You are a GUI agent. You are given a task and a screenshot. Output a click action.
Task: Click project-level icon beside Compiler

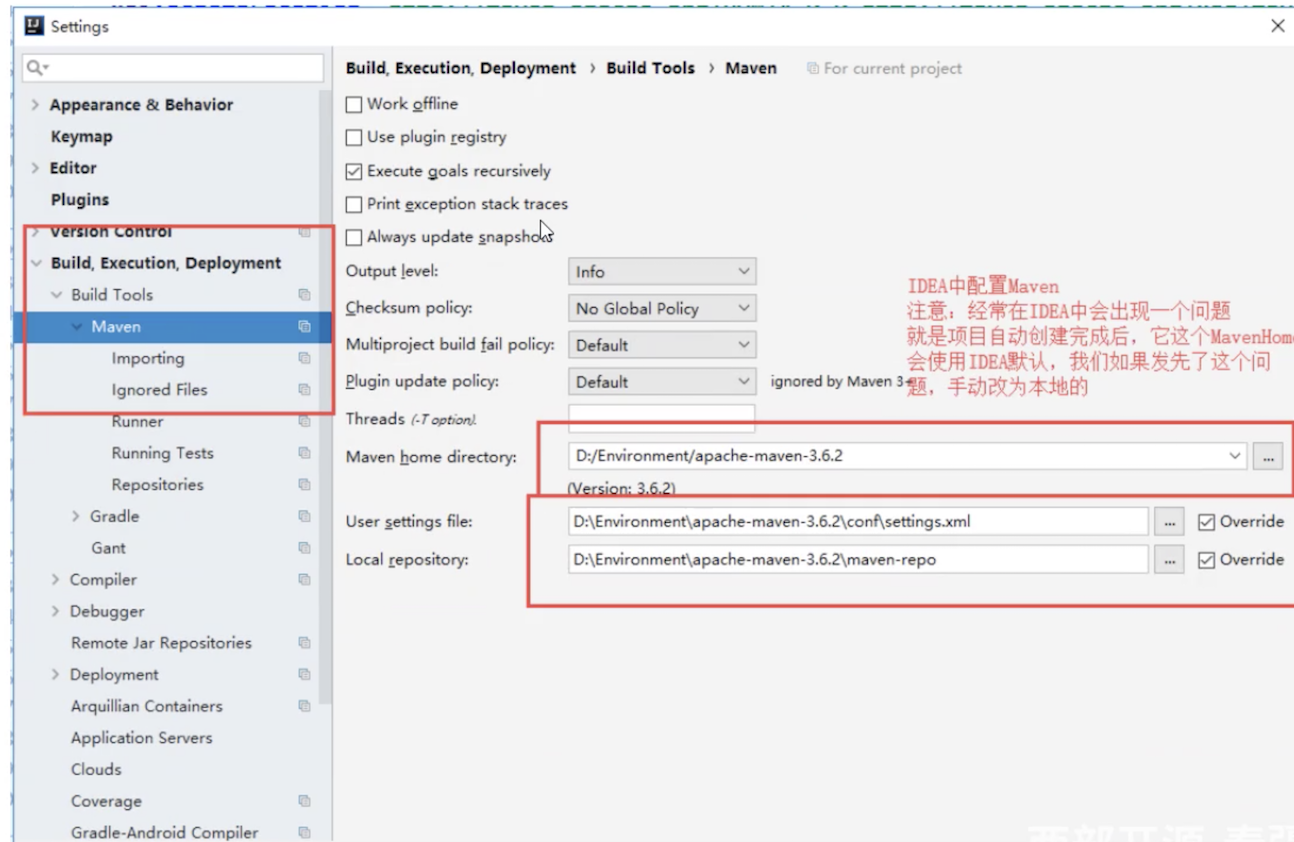(304, 580)
